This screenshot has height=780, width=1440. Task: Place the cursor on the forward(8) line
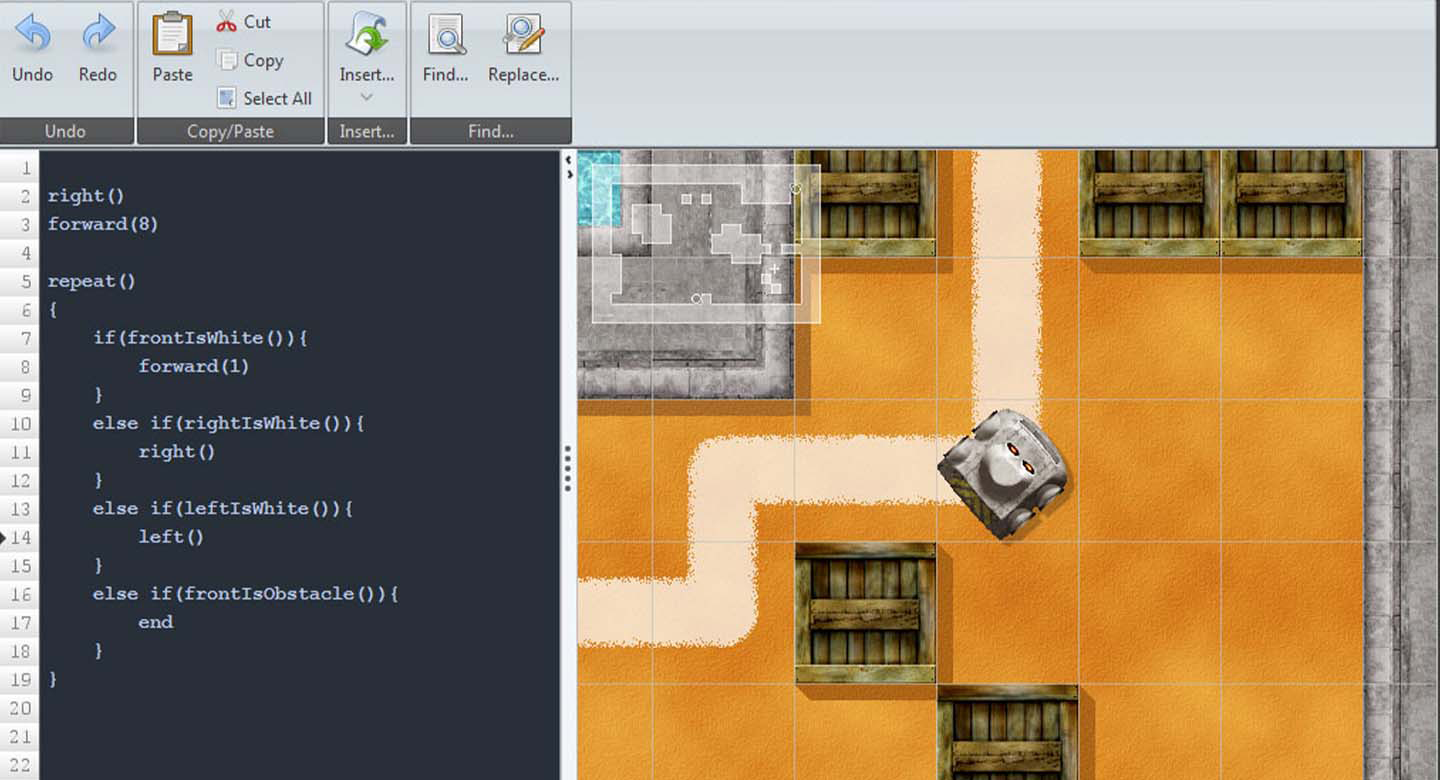pos(103,224)
